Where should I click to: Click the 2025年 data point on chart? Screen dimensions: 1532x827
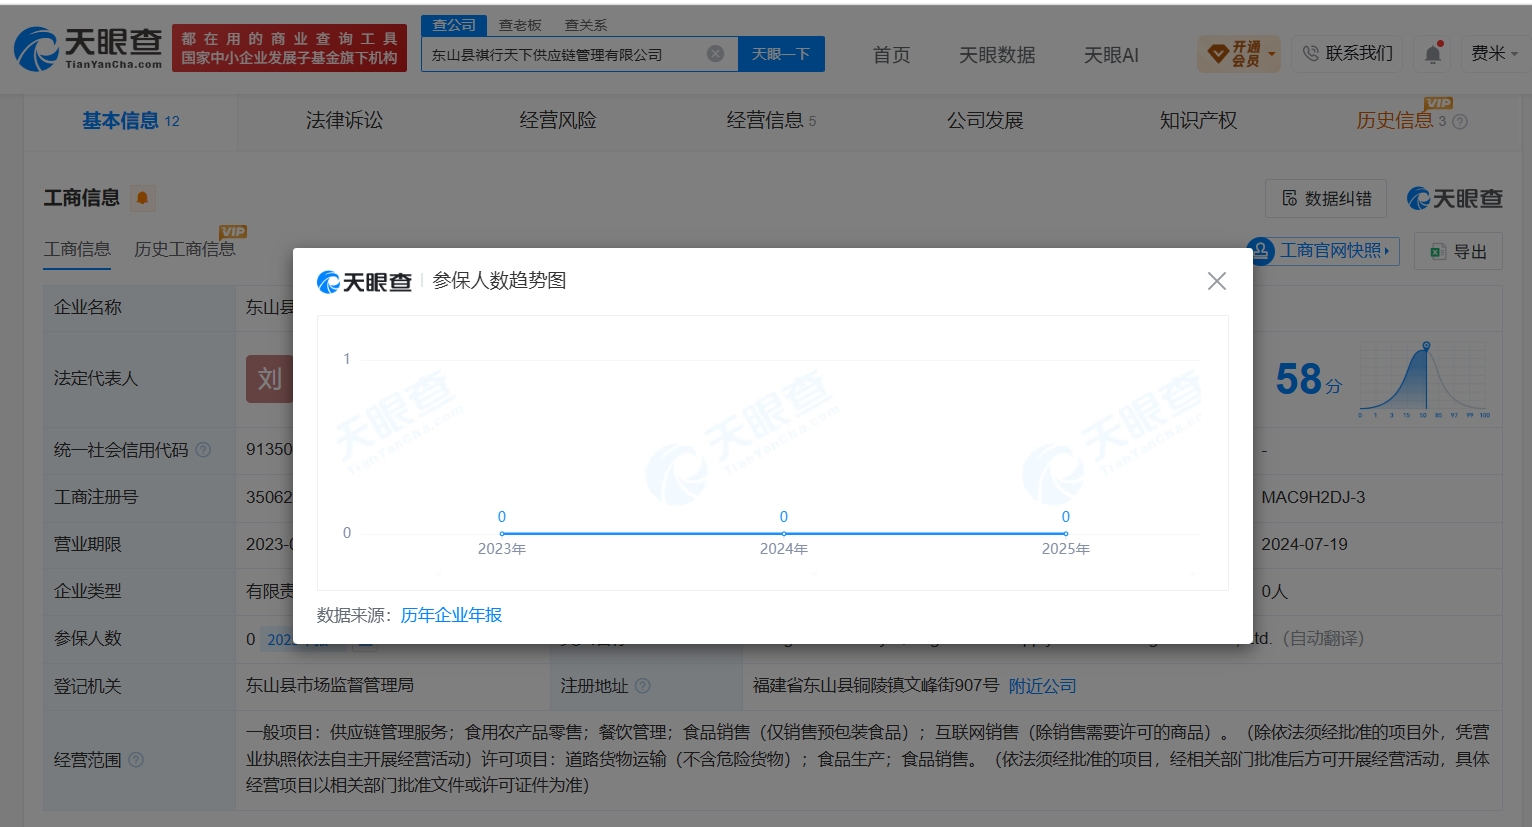point(1066,534)
